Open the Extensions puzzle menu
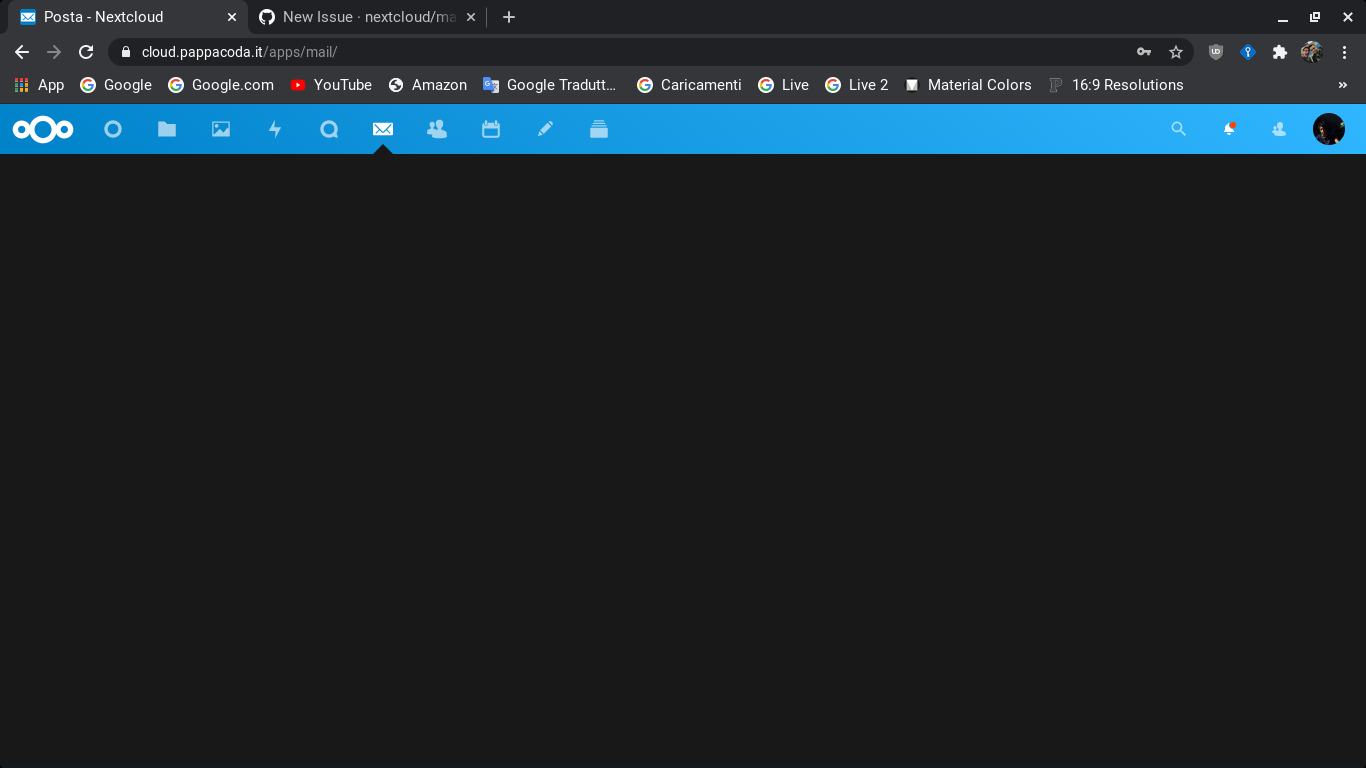The width and height of the screenshot is (1366, 768). click(x=1280, y=52)
